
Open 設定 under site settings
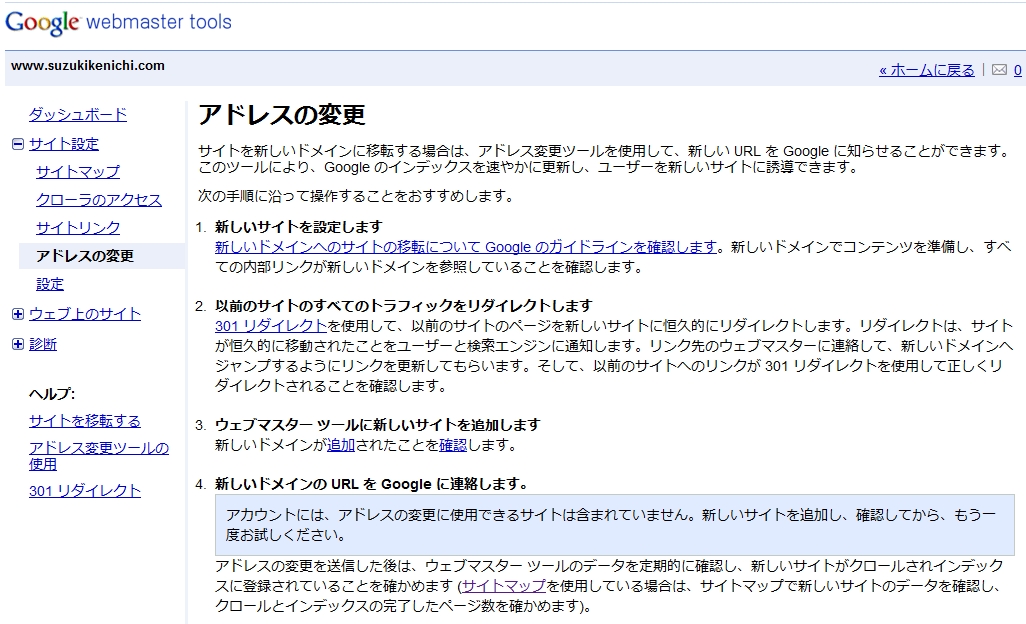pyautogui.click(x=50, y=285)
